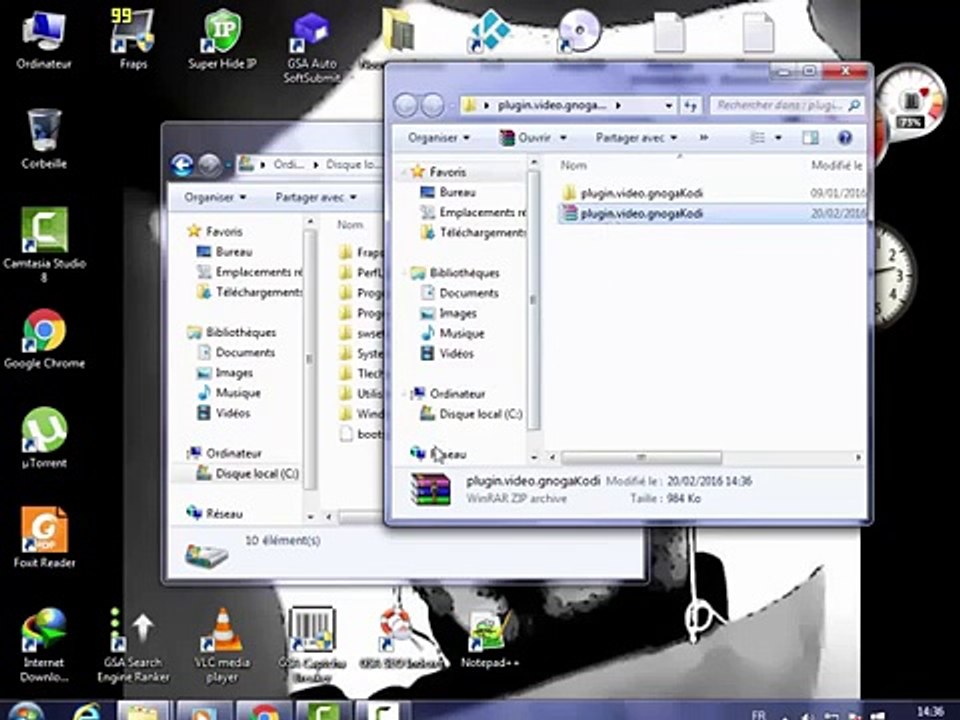Select Ordinateur in front window sidebar
The image size is (960, 720).
(x=448, y=394)
